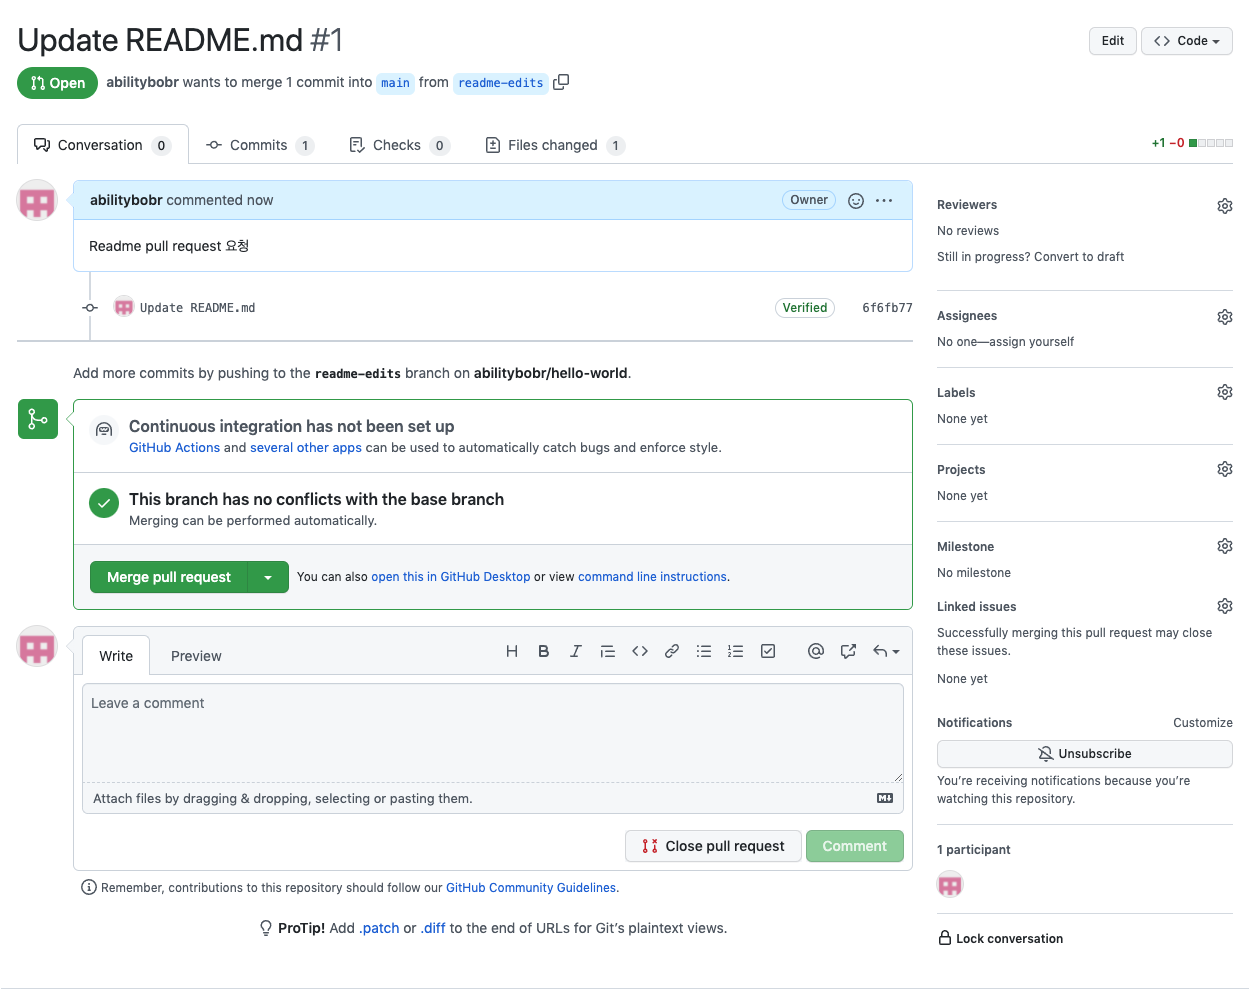Screen dimensions: 1257x999
Task: Click the participant avatar in the sidebar
Action: tap(950, 884)
